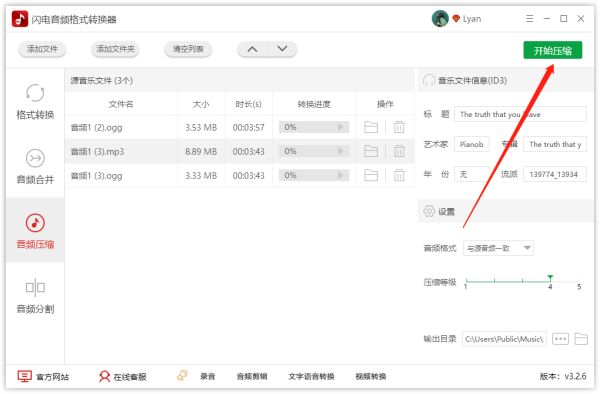Open 在线客服 support link

click(130, 377)
